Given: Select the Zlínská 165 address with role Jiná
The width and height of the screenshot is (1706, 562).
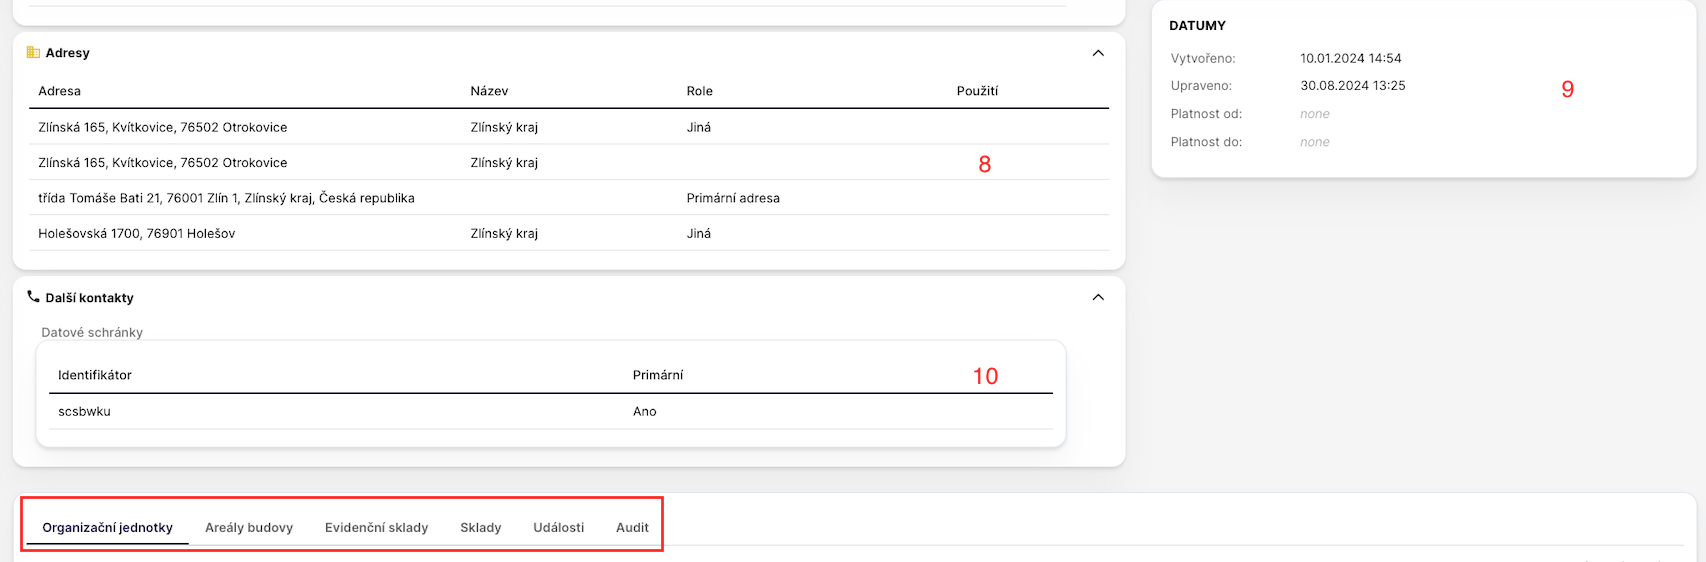Looking at the screenshot, I should point(163,127).
